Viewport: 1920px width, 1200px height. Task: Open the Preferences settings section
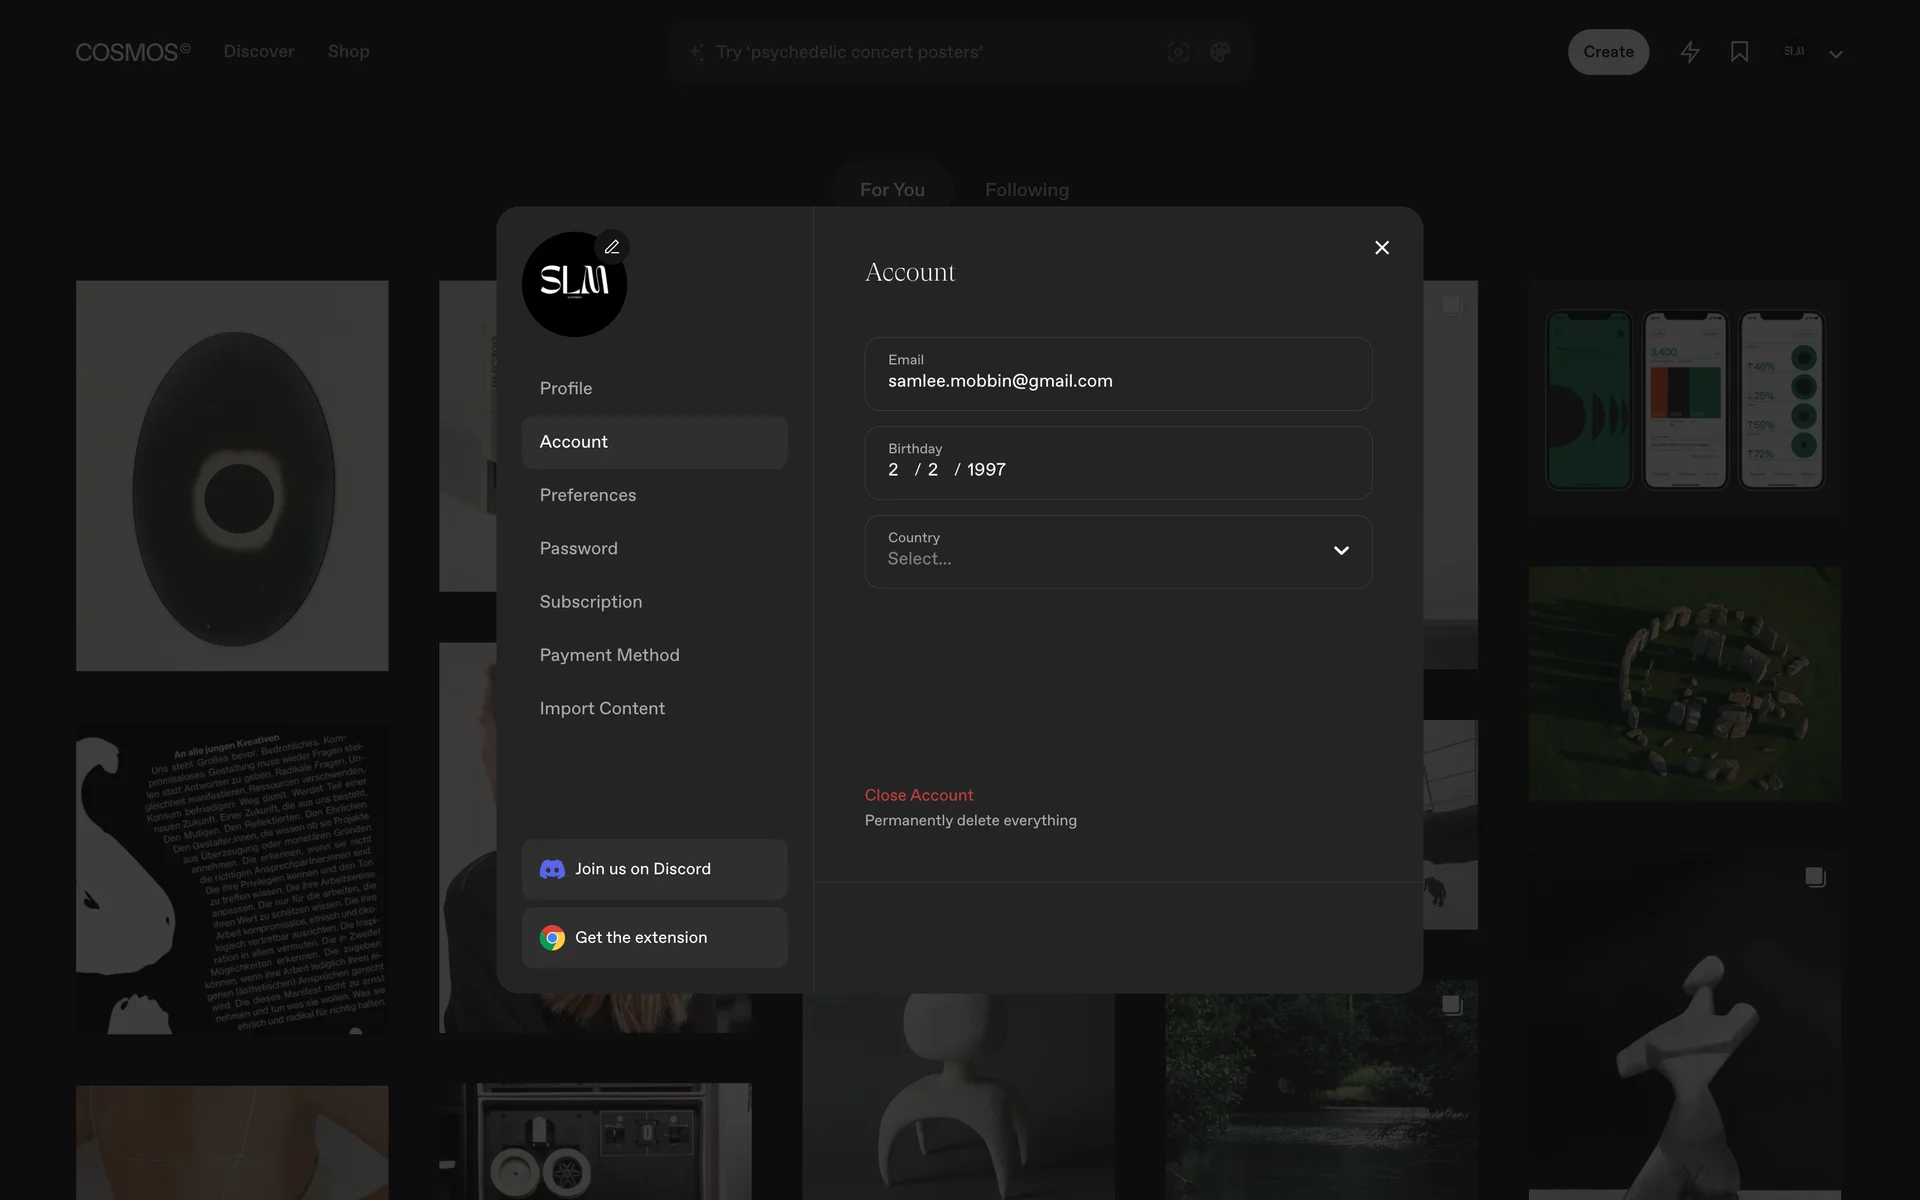click(587, 495)
